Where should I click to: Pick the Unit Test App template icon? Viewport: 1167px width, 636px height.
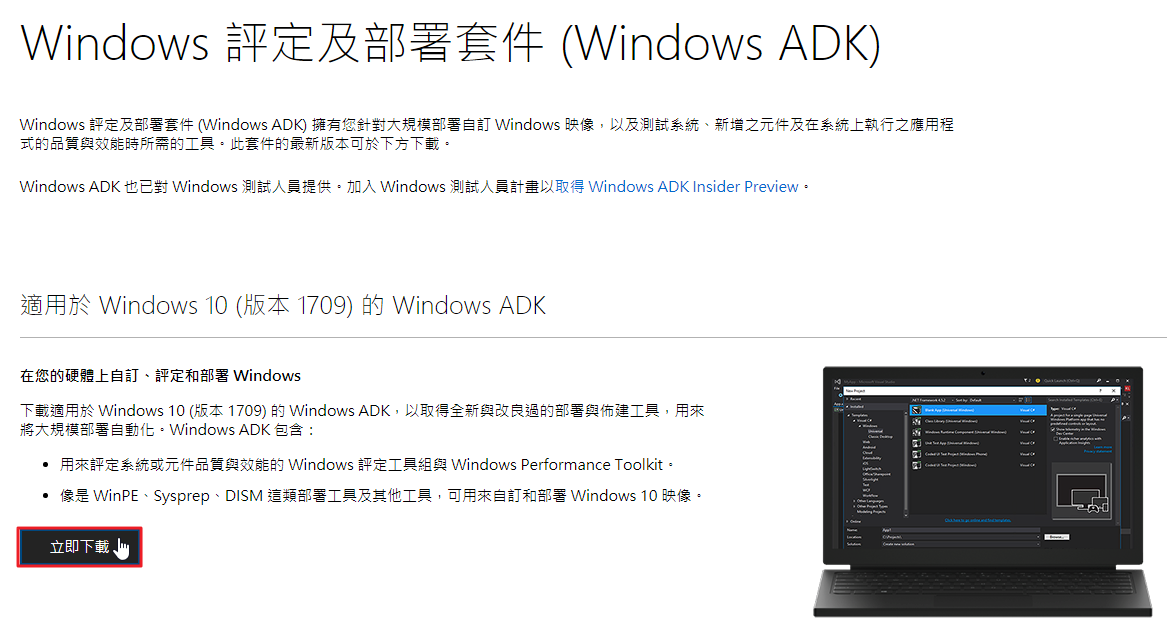tap(917, 443)
